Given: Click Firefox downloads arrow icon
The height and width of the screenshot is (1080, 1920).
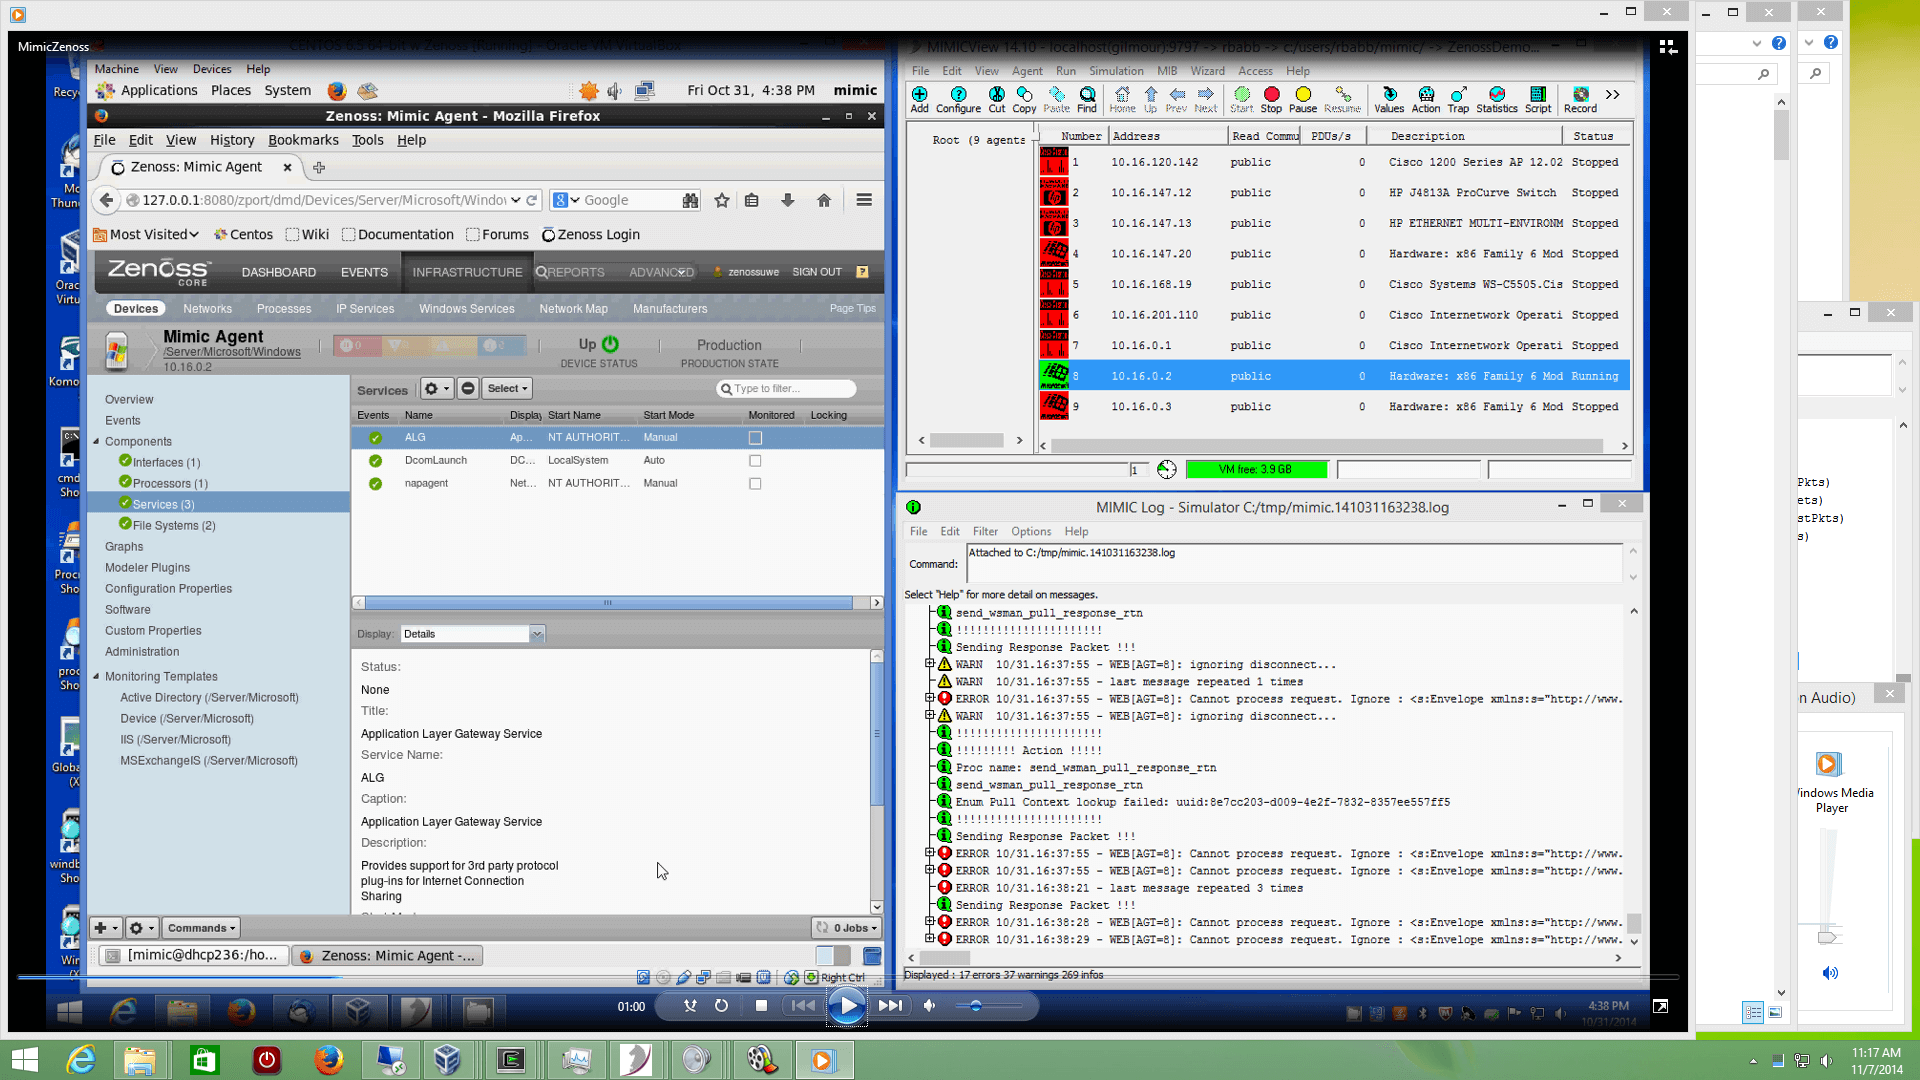Looking at the screenshot, I should 788,200.
